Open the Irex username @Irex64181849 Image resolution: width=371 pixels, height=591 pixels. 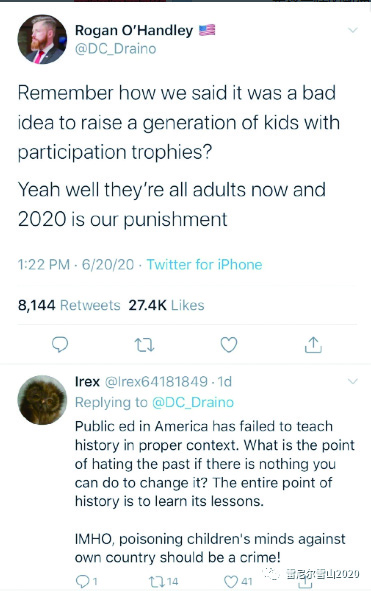click(156, 382)
